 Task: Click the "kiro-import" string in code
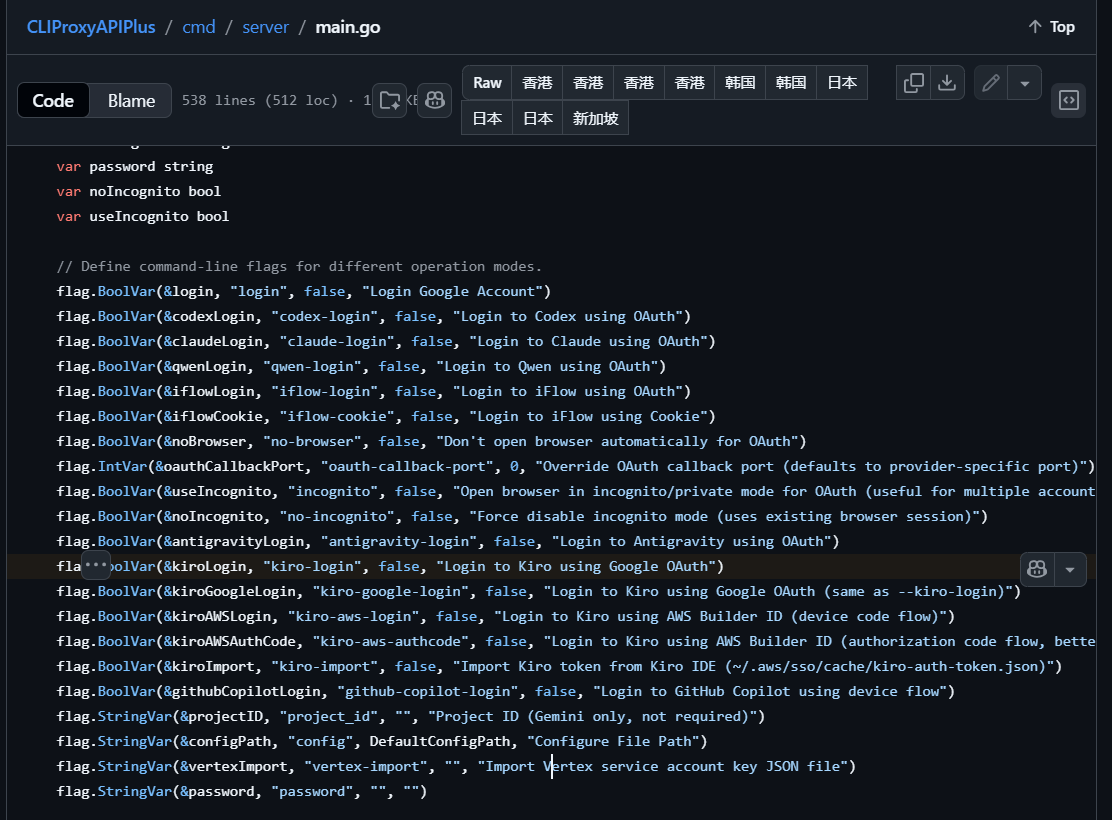tap(325, 666)
